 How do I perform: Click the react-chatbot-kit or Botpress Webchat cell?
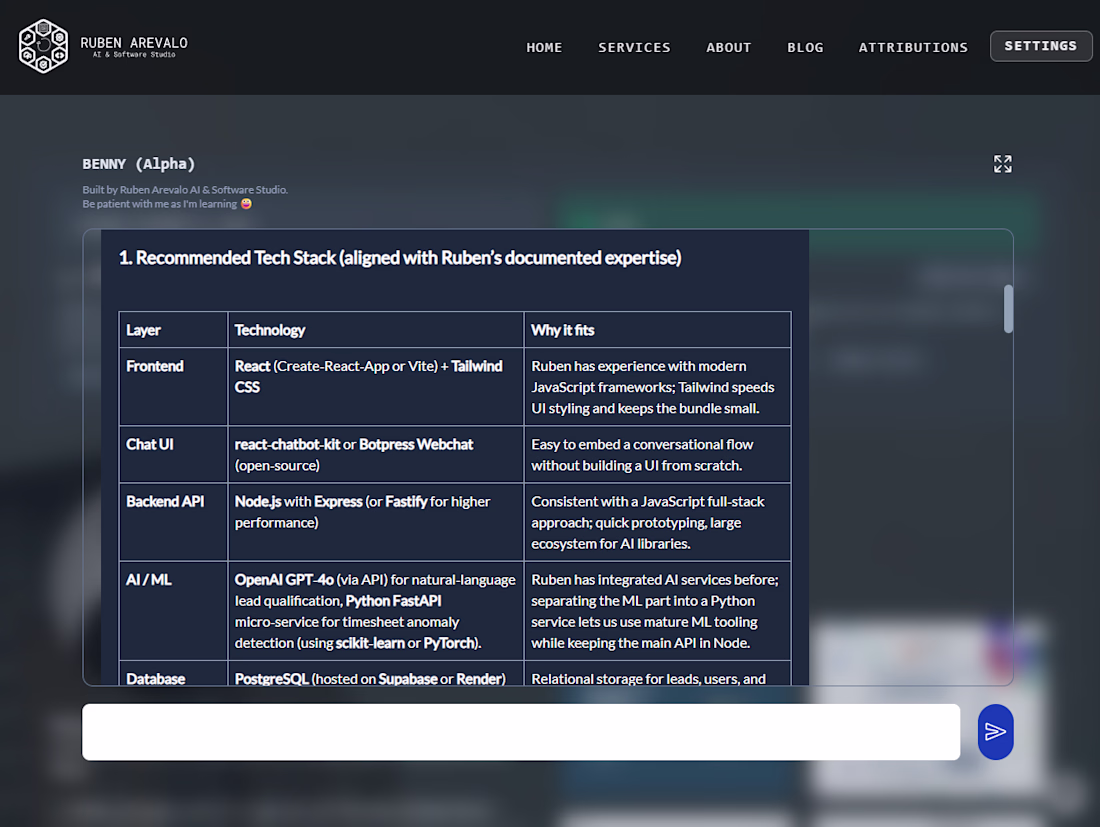[375, 455]
